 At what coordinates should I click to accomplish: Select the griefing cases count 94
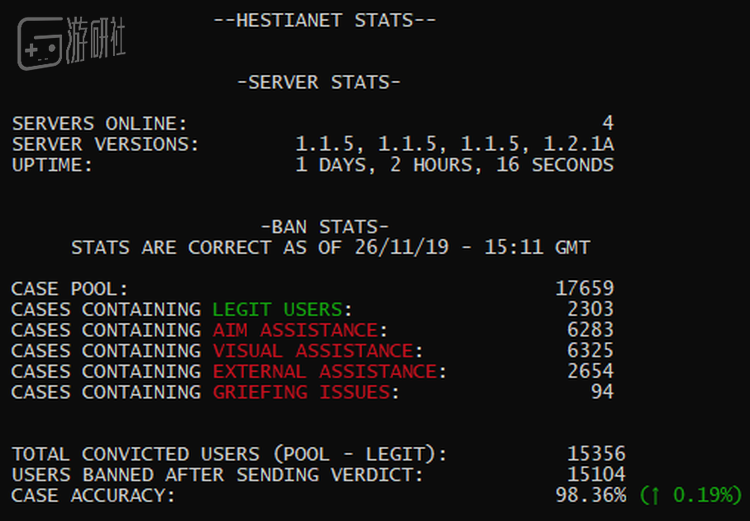(602, 392)
